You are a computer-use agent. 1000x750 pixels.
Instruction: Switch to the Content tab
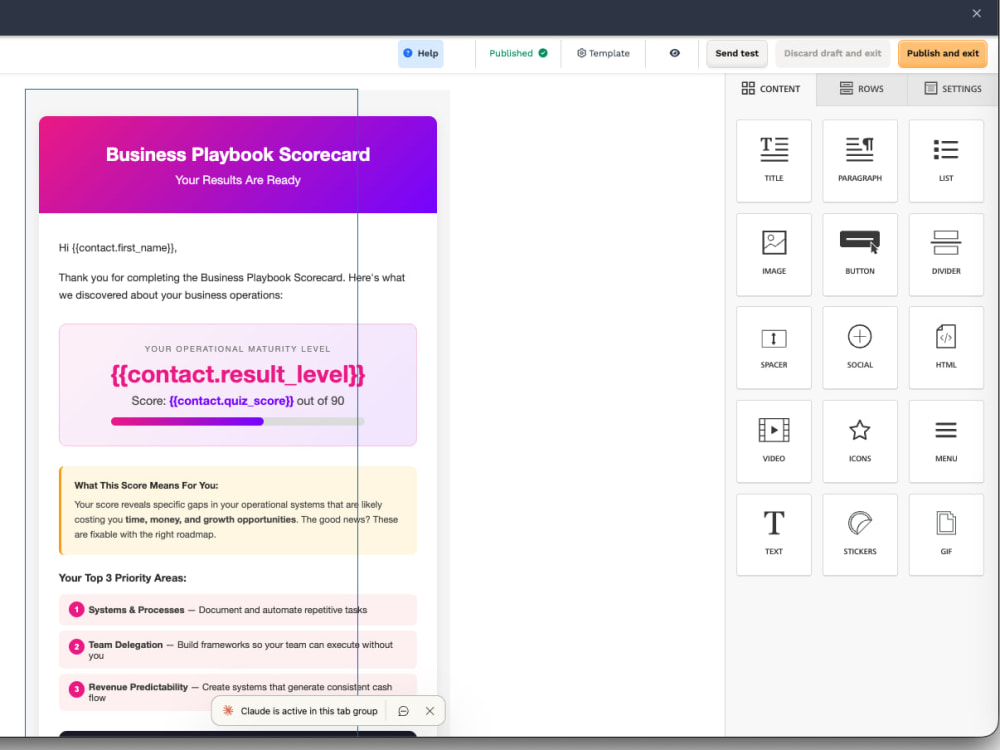pos(770,89)
